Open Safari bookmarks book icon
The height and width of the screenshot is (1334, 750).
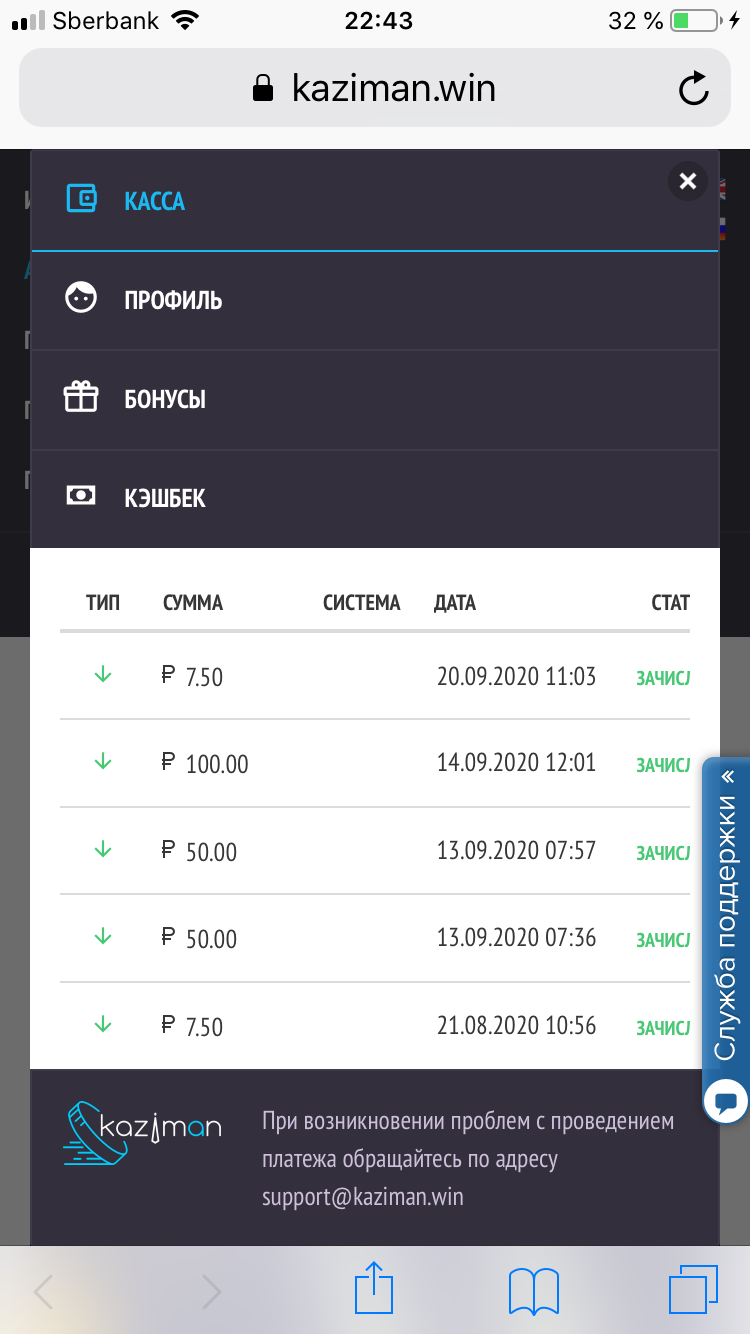(533, 1290)
